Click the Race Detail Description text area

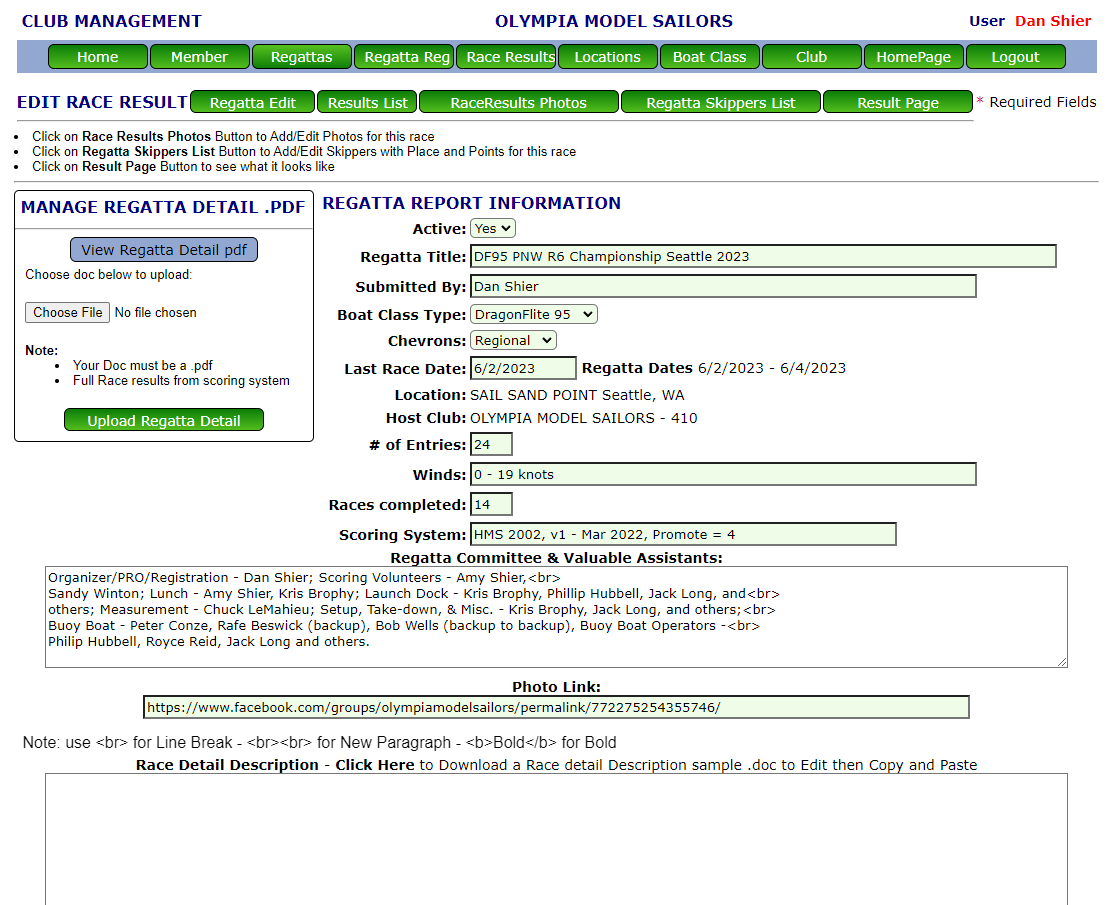pos(556,839)
